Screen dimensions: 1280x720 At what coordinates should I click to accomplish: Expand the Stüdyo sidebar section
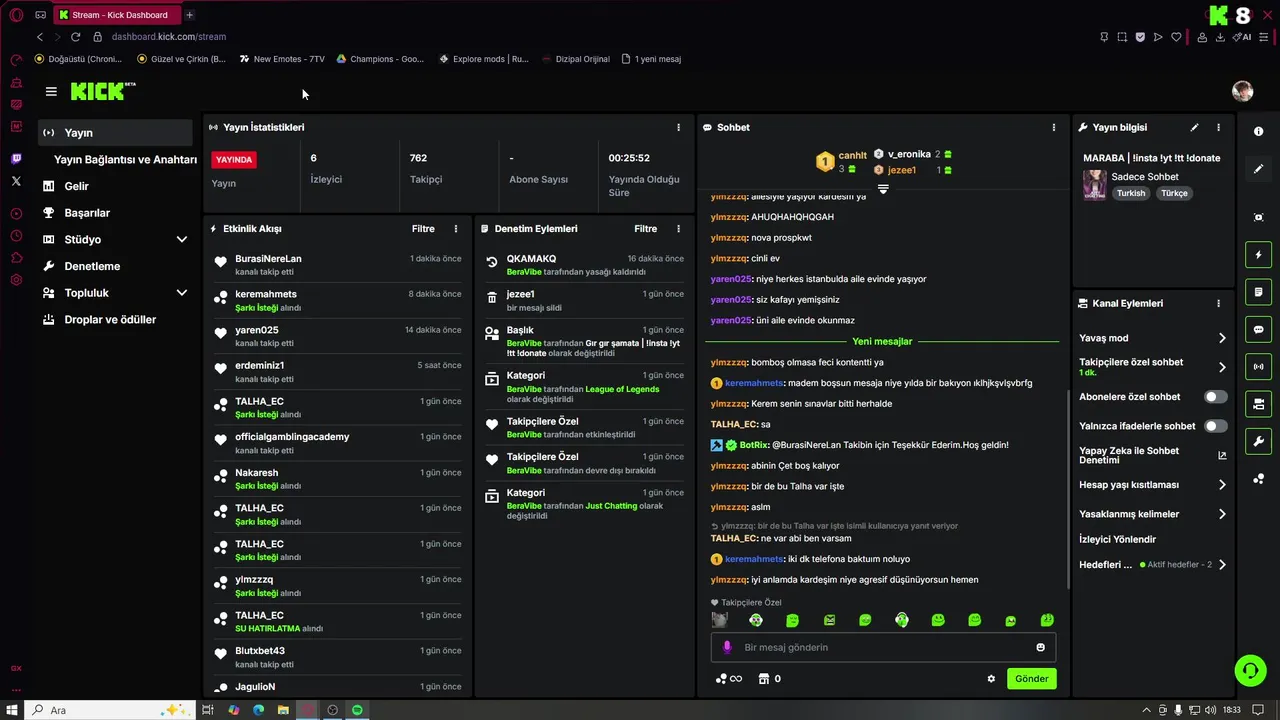182,240
